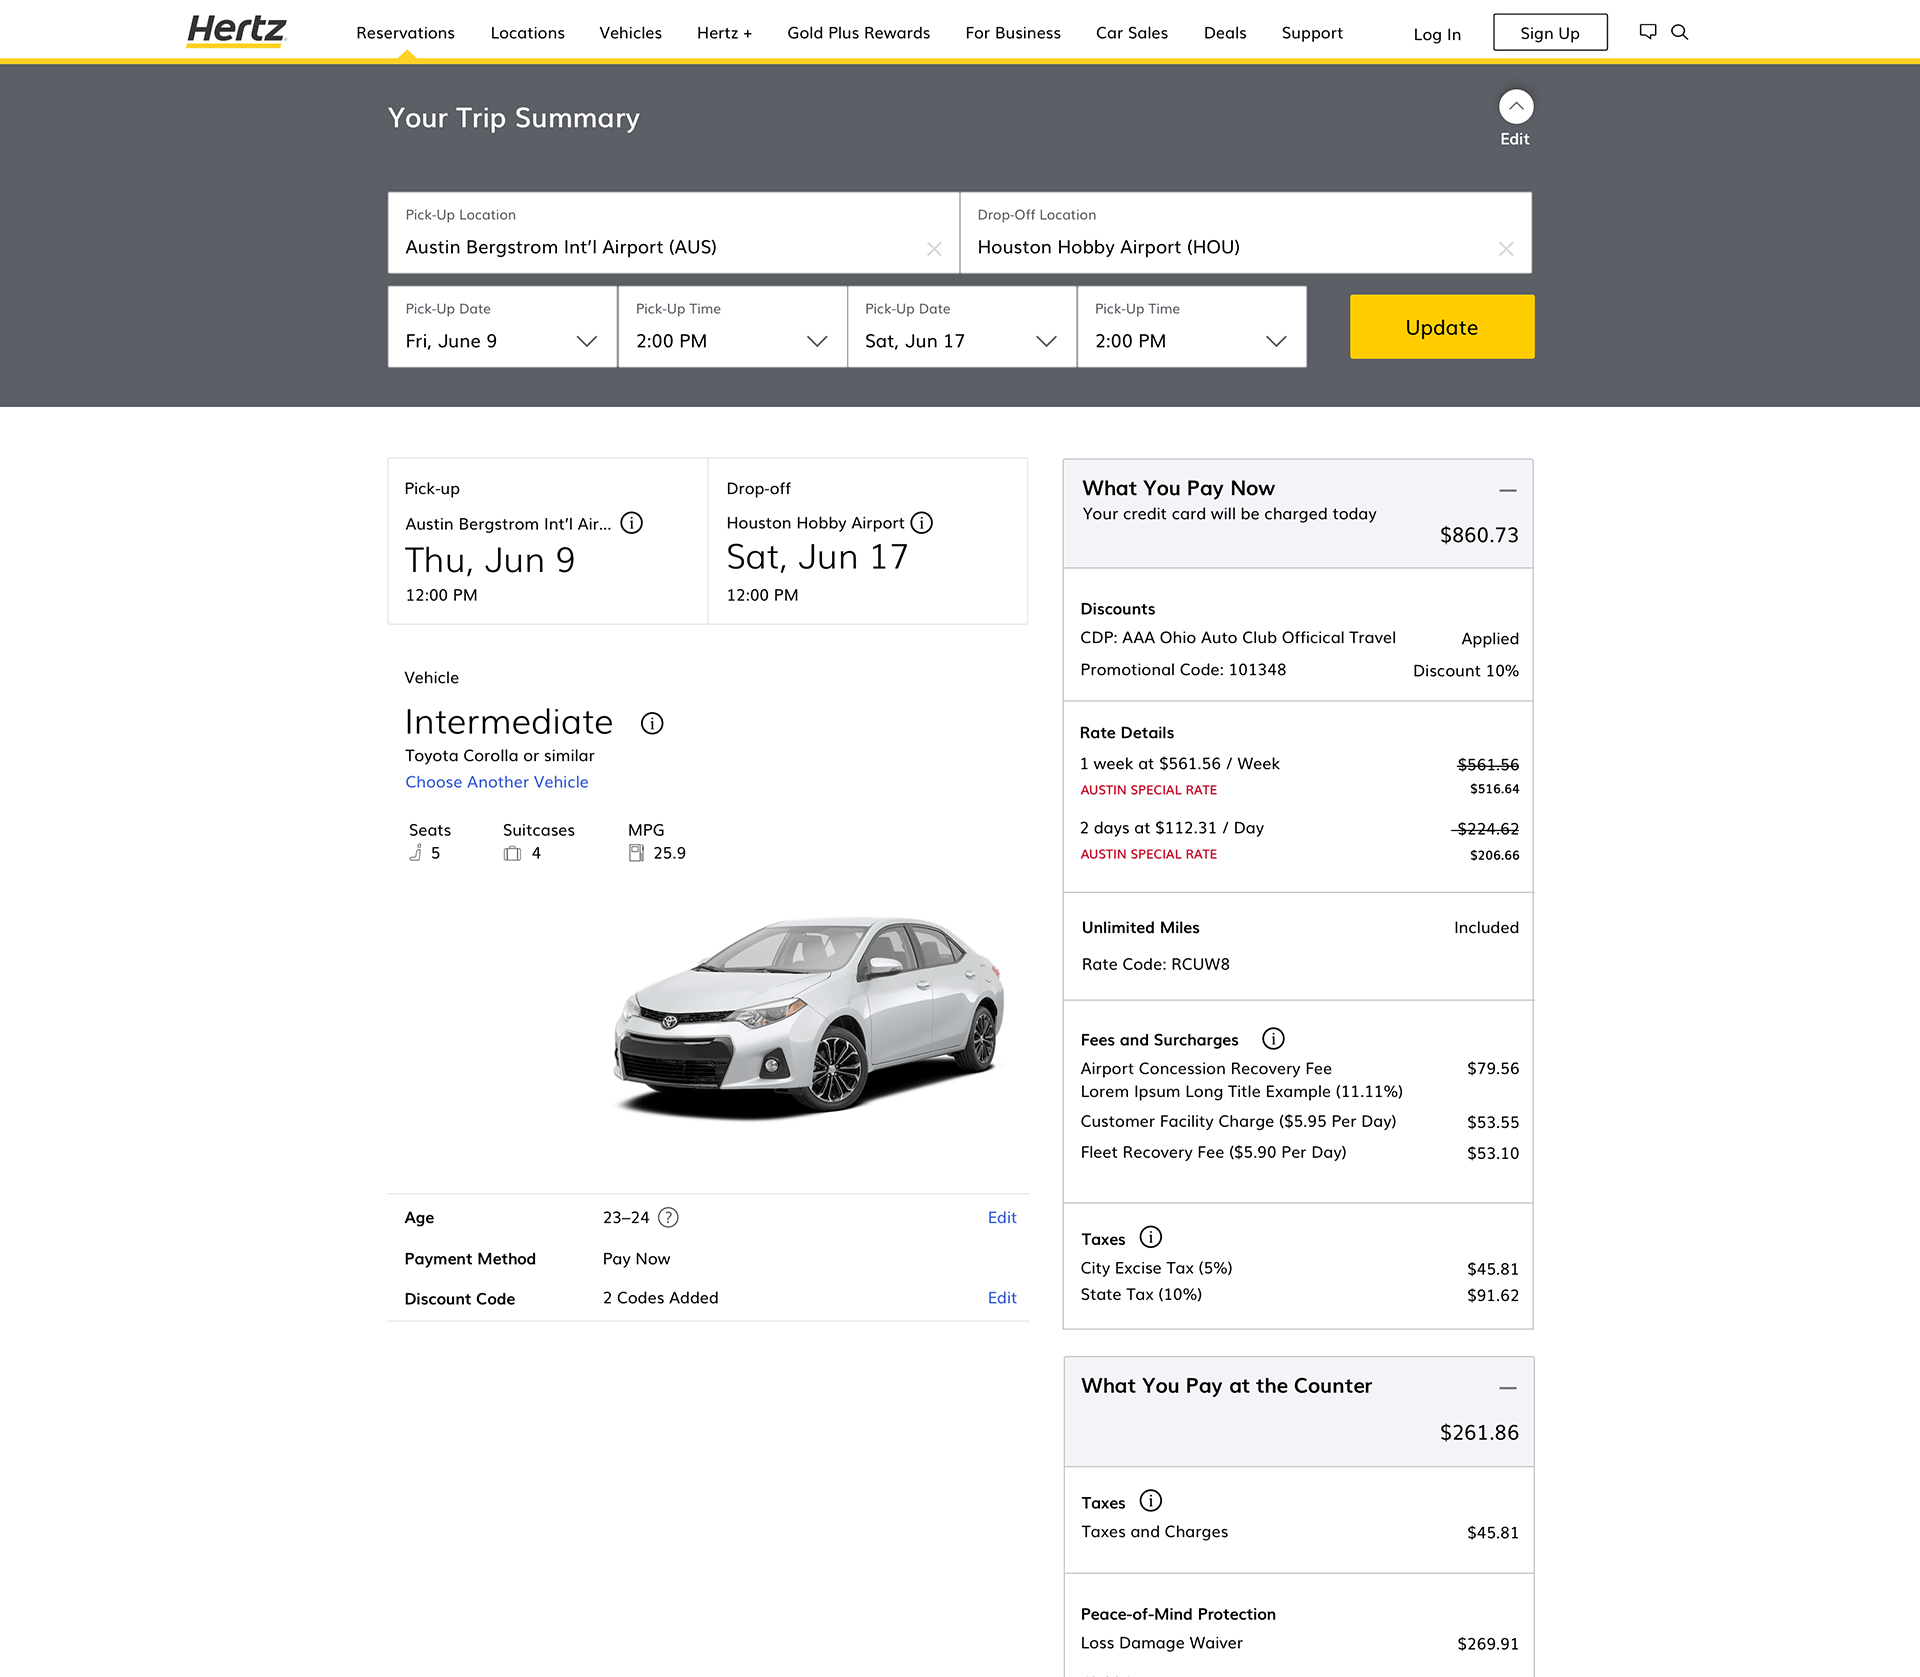This screenshot has height=1677, width=1920.
Task: Open the Support menu
Action: click(x=1312, y=33)
